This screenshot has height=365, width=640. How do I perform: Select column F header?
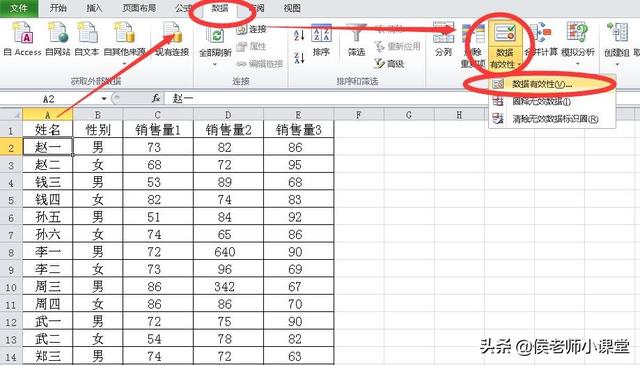(x=359, y=115)
